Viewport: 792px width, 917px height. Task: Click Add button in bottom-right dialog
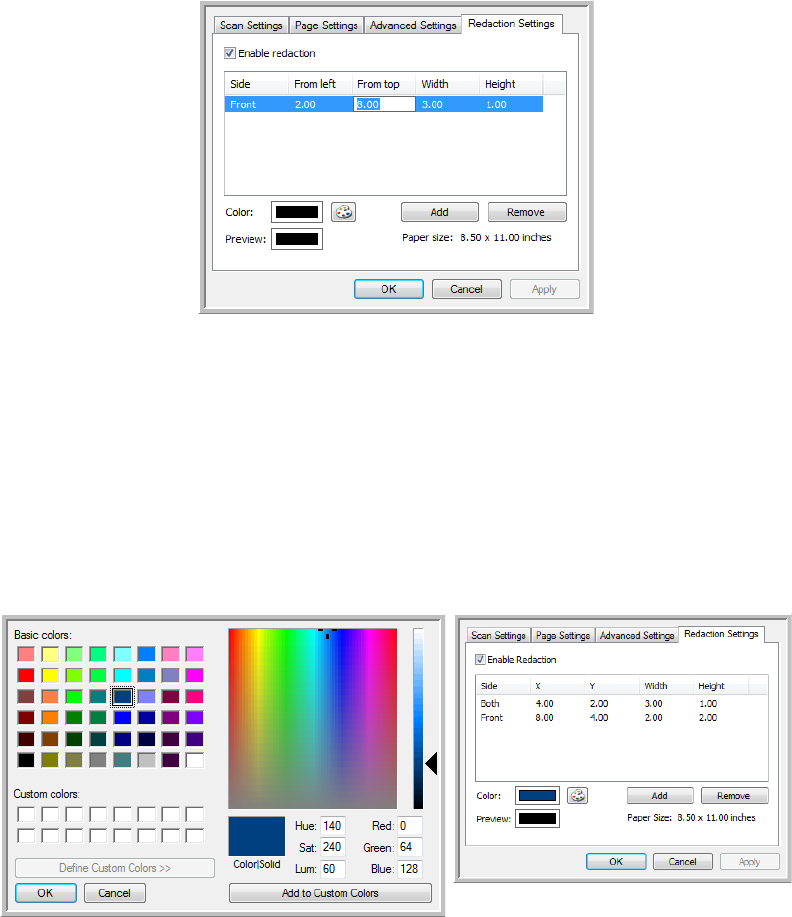point(660,795)
